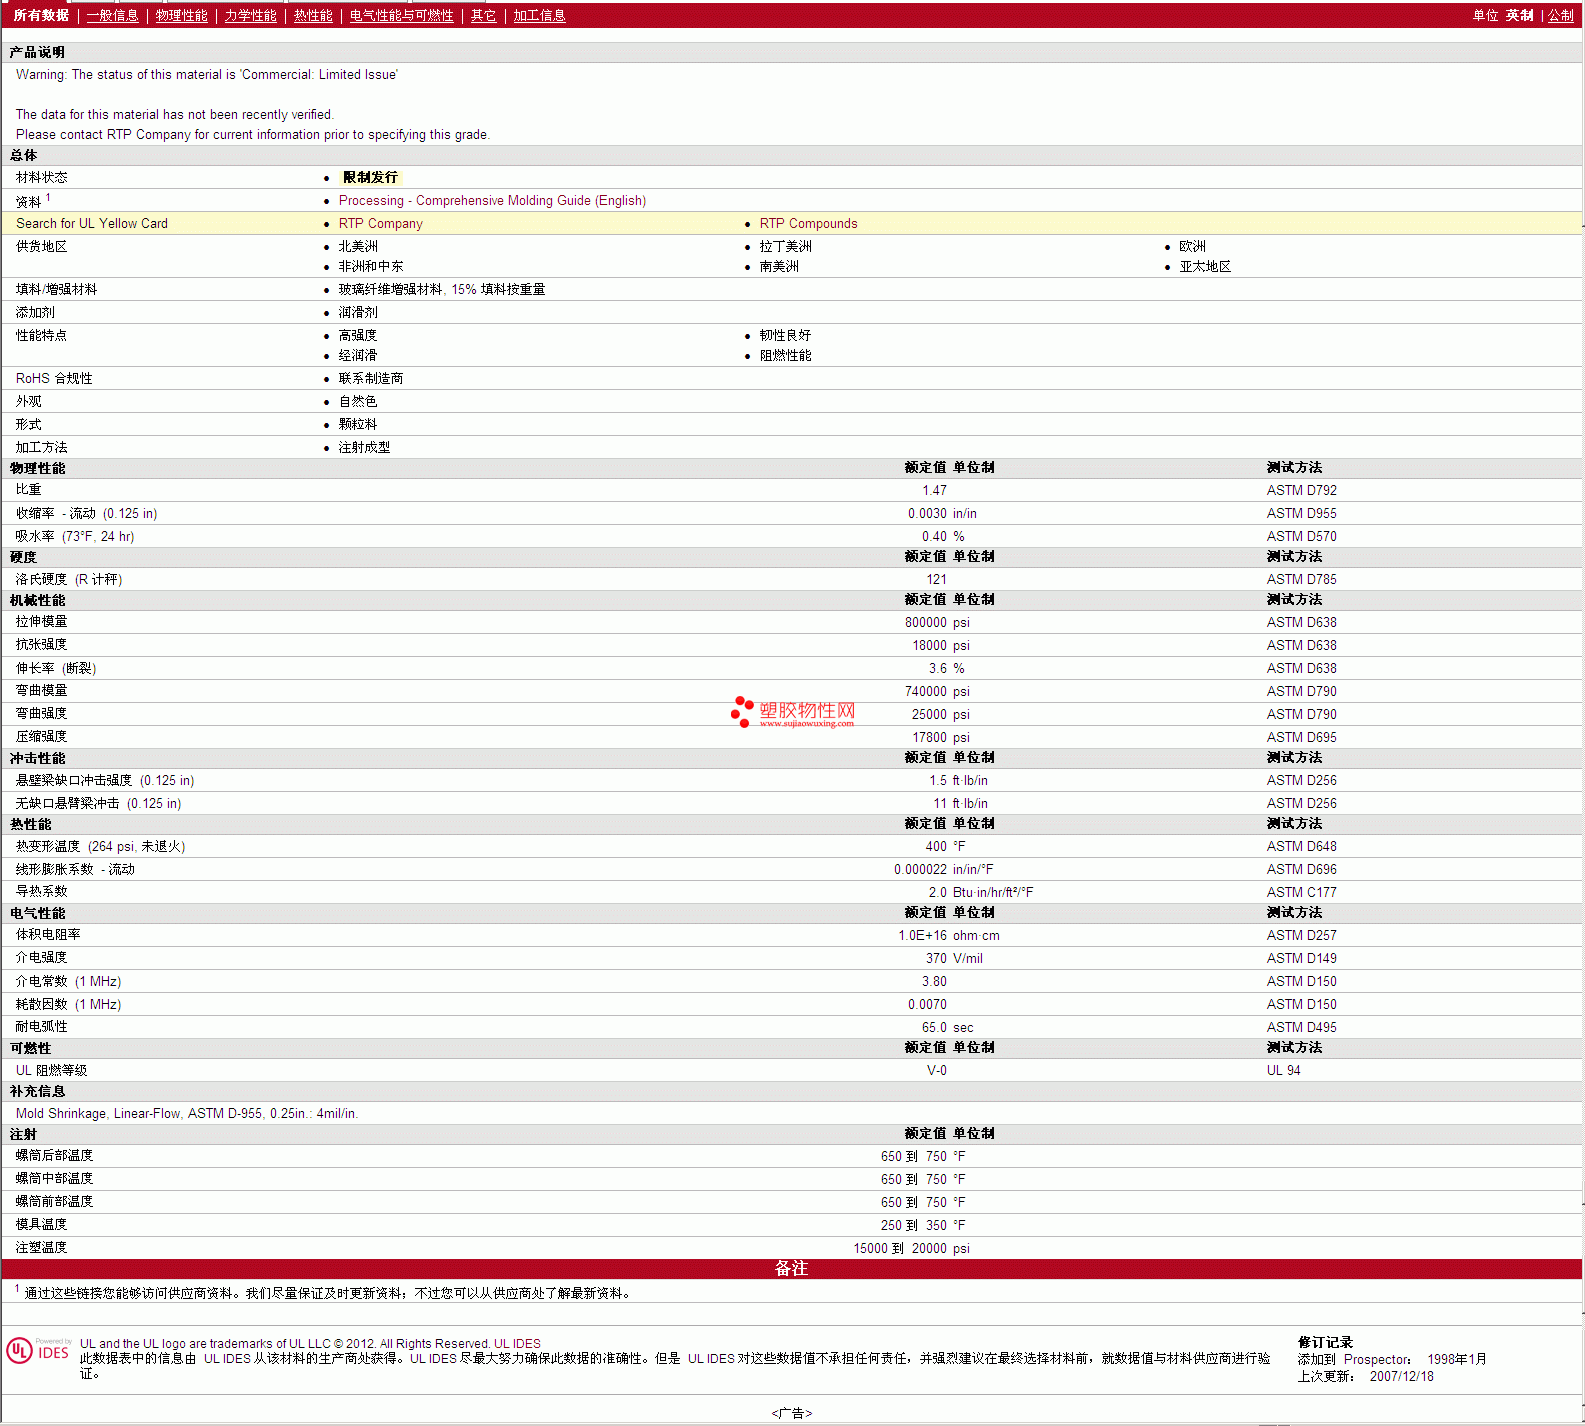Switch to the 物理性能 tab

(181, 16)
